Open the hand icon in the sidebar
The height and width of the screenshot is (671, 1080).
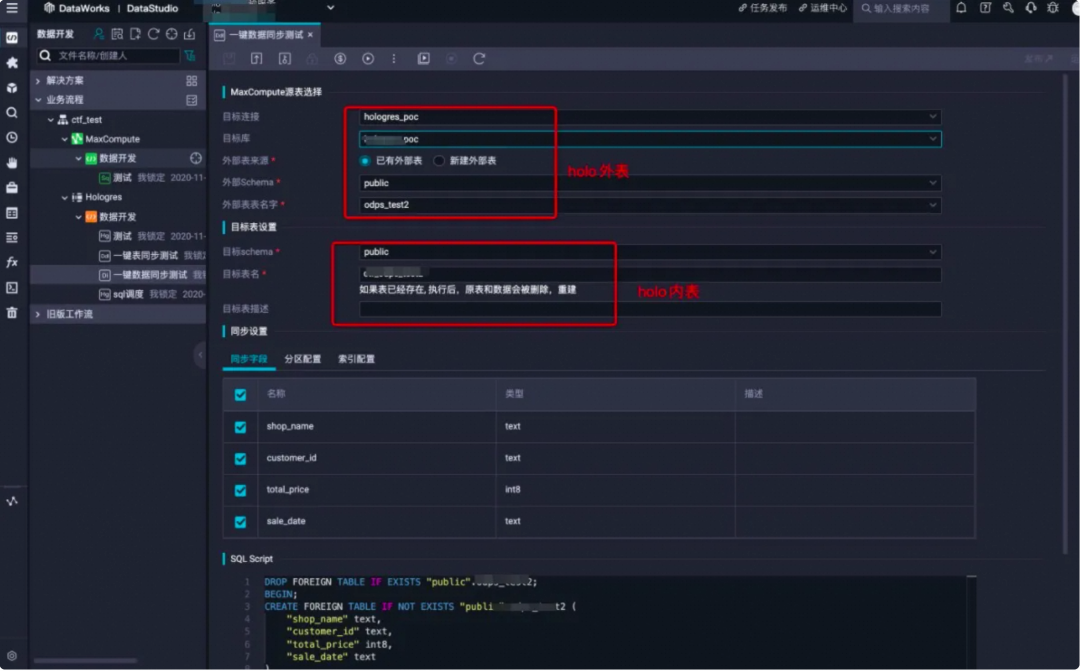pyautogui.click(x=12, y=163)
